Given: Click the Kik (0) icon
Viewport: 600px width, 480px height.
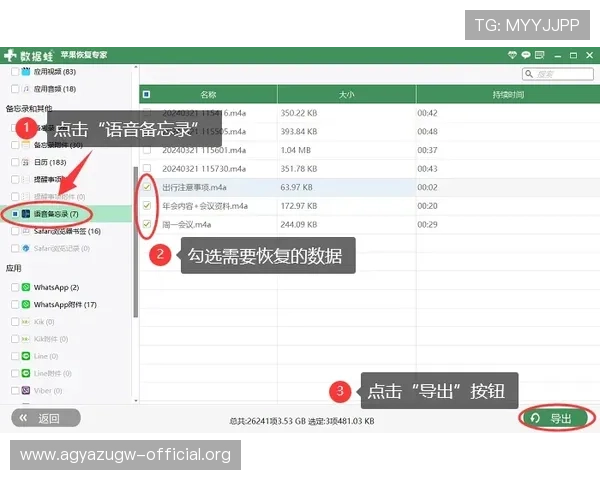Looking at the screenshot, I should pos(26,322).
